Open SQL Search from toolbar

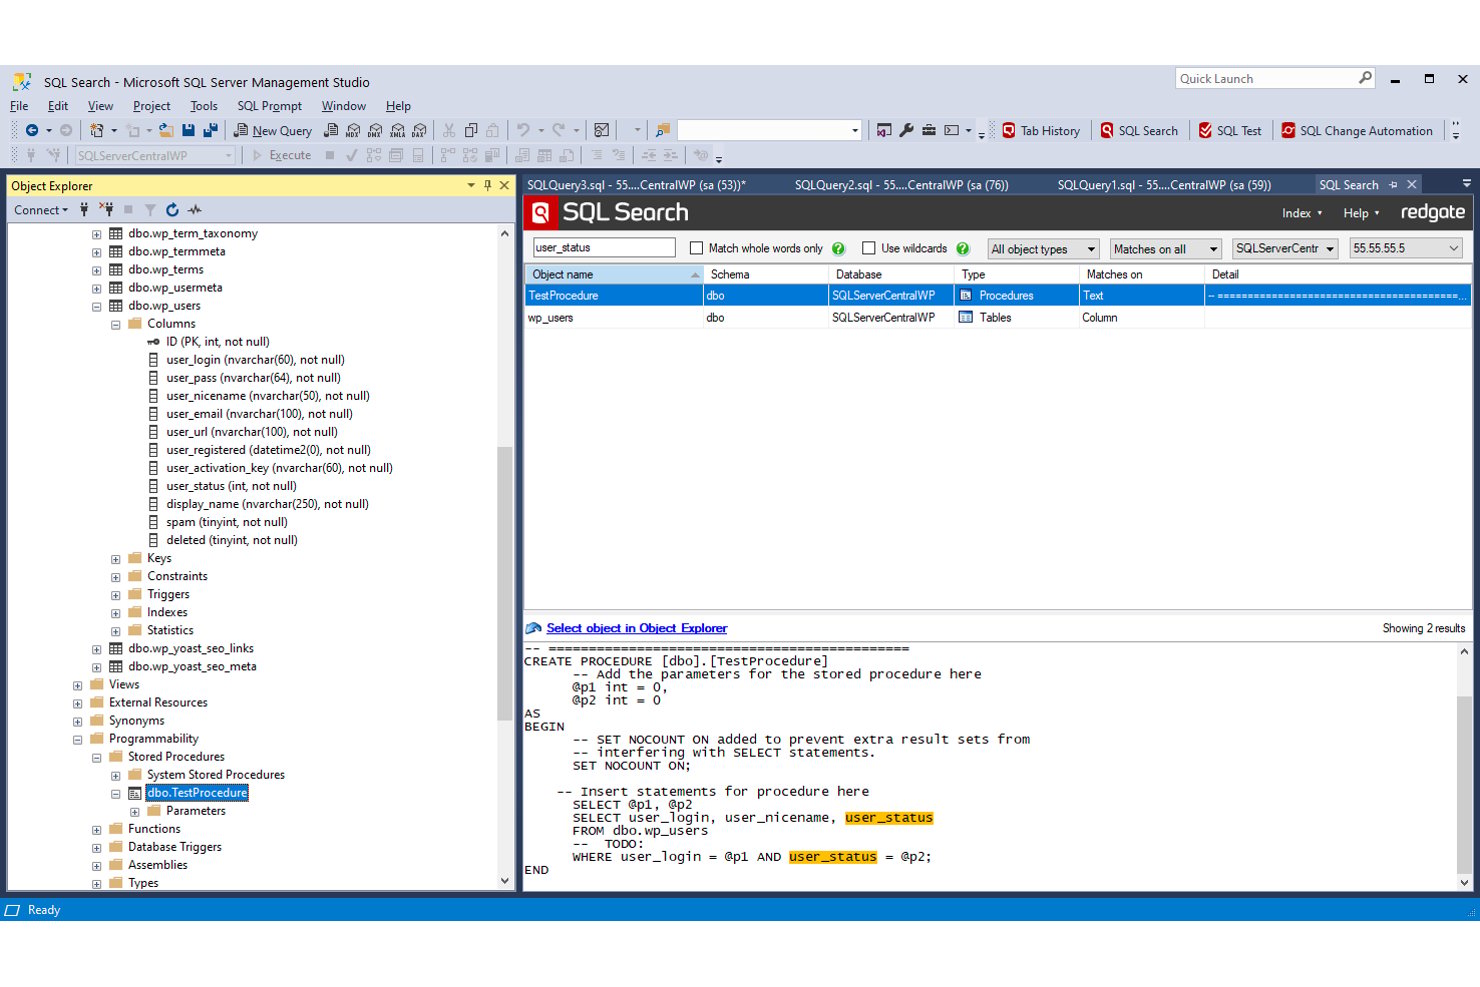coord(1139,130)
